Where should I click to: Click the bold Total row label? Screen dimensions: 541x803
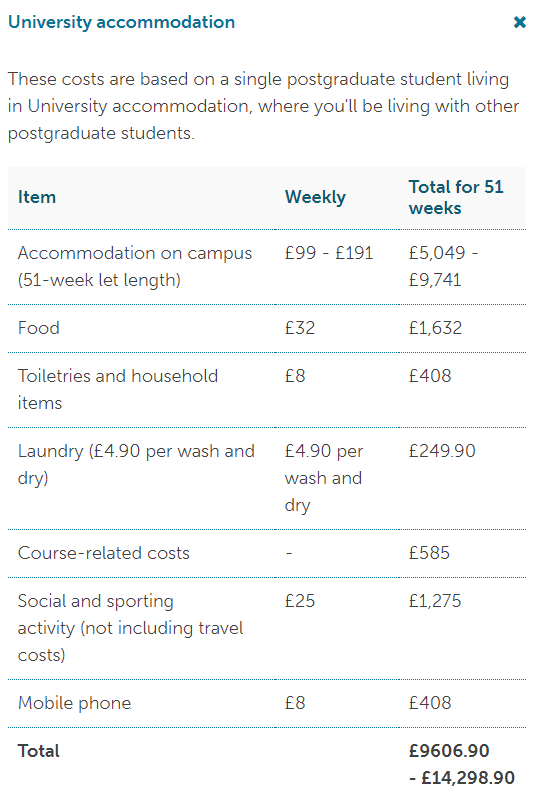click(x=39, y=751)
